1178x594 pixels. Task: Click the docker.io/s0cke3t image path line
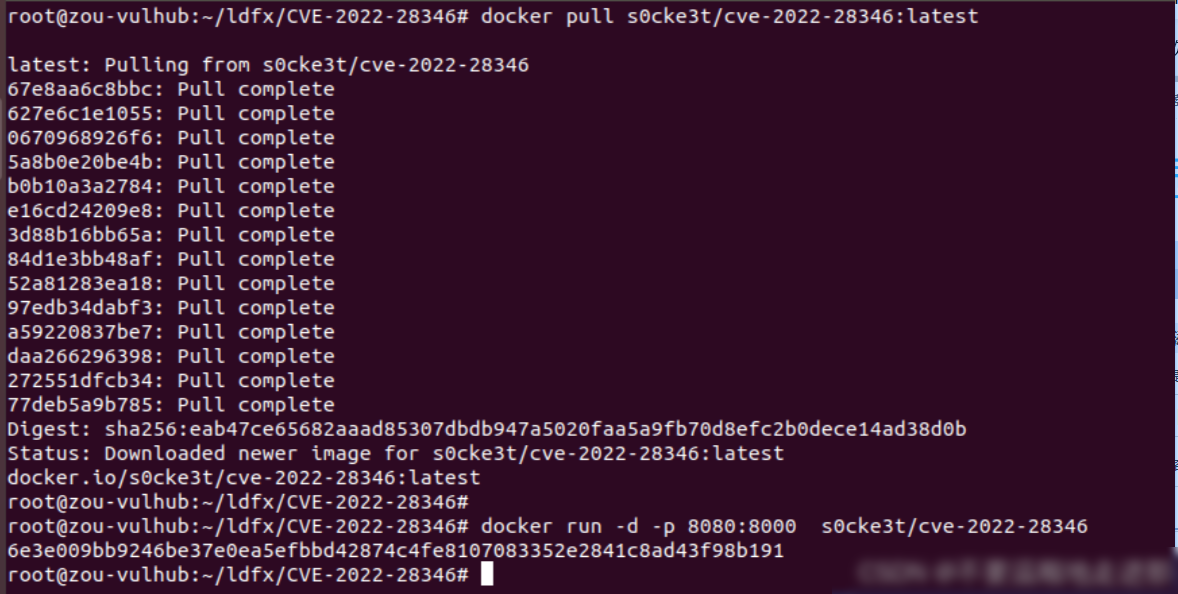(x=243, y=478)
